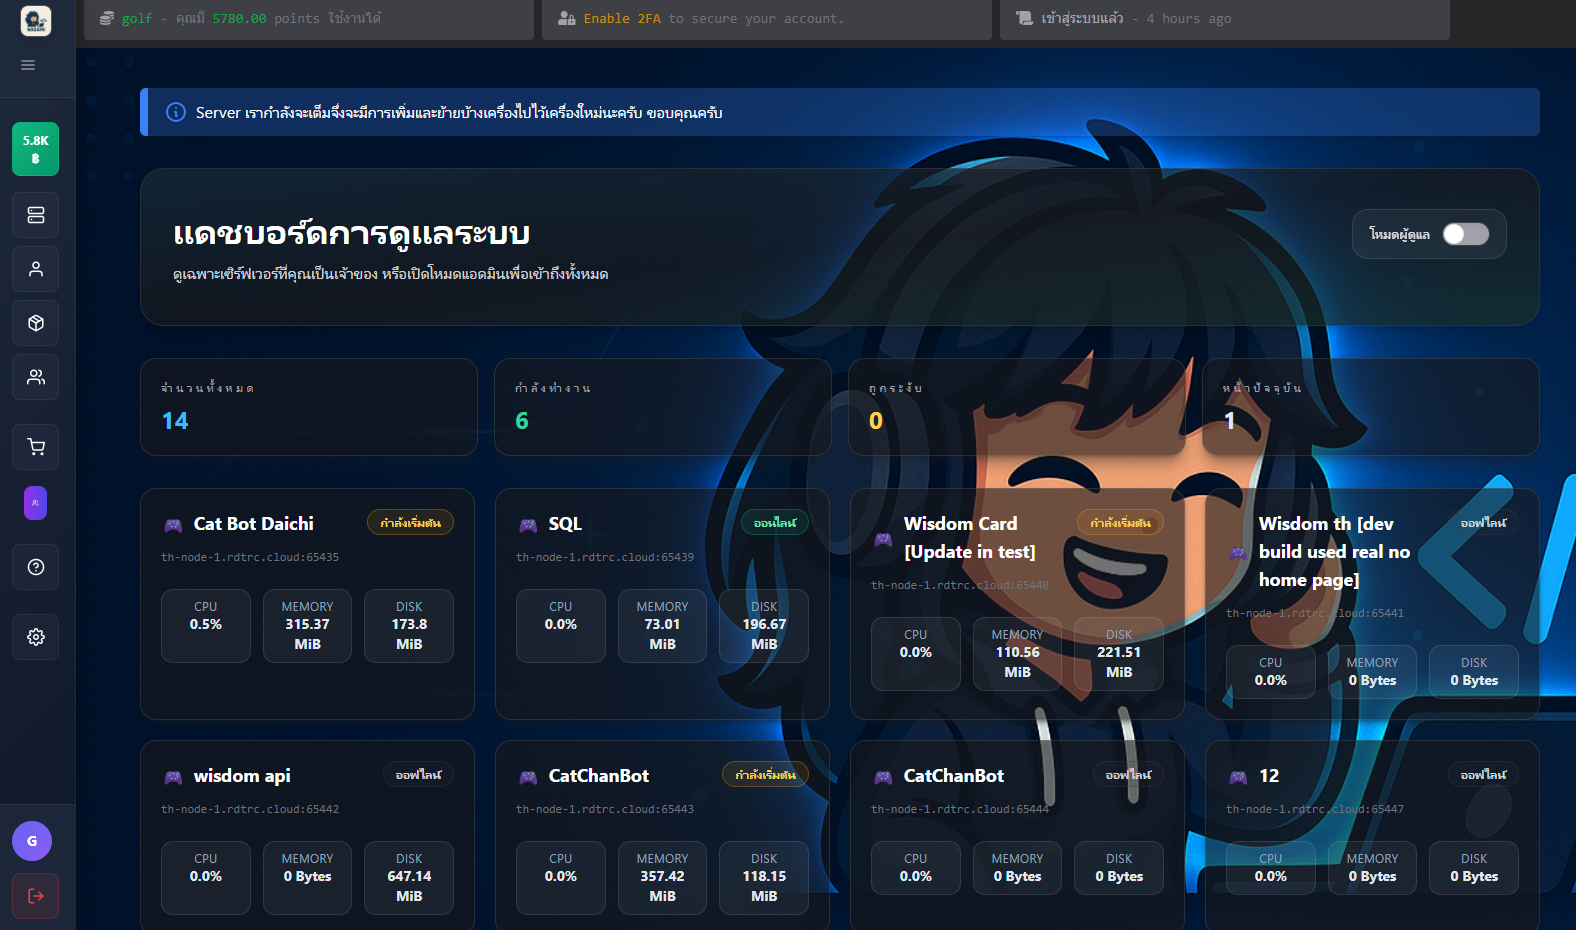Click the package box icon in sidebar

click(36, 323)
